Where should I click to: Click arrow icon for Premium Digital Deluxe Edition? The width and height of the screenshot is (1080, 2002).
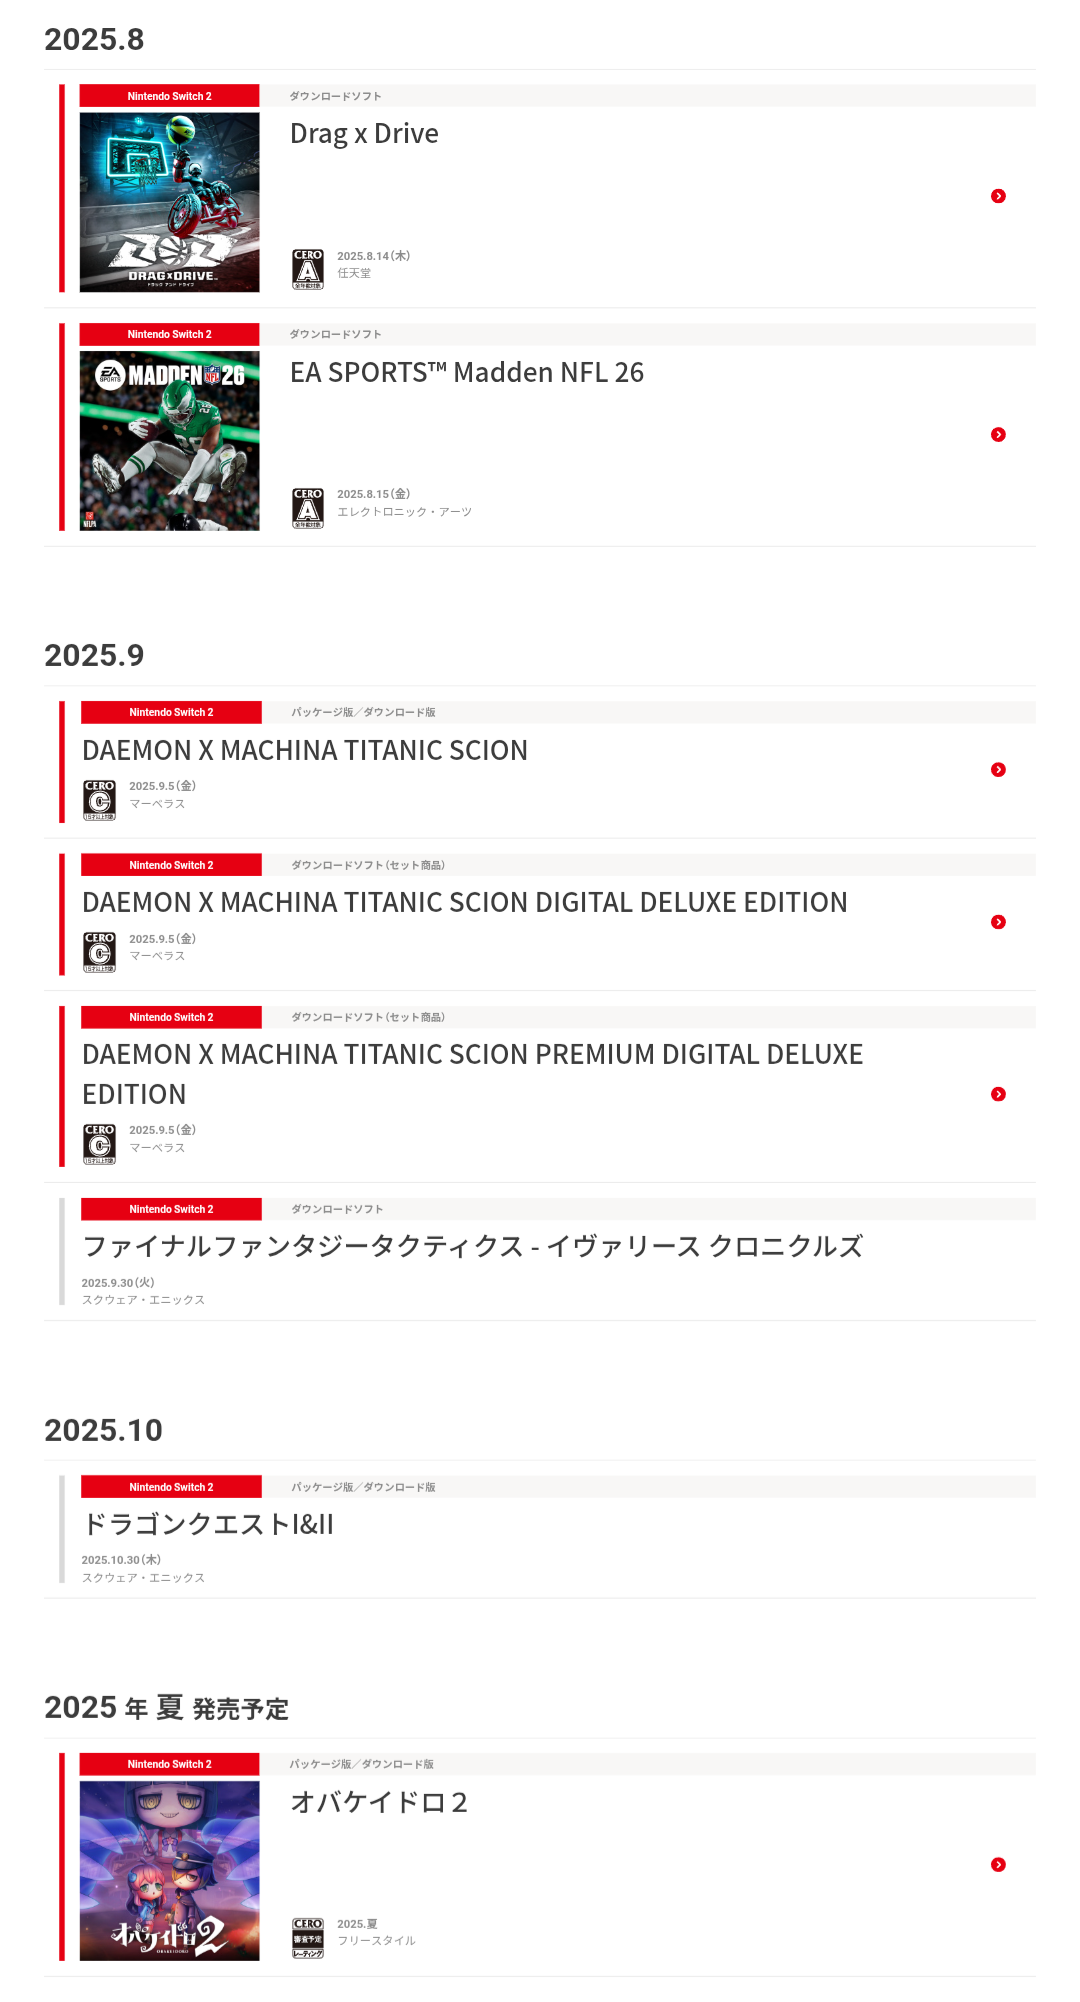tap(998, 1094)
